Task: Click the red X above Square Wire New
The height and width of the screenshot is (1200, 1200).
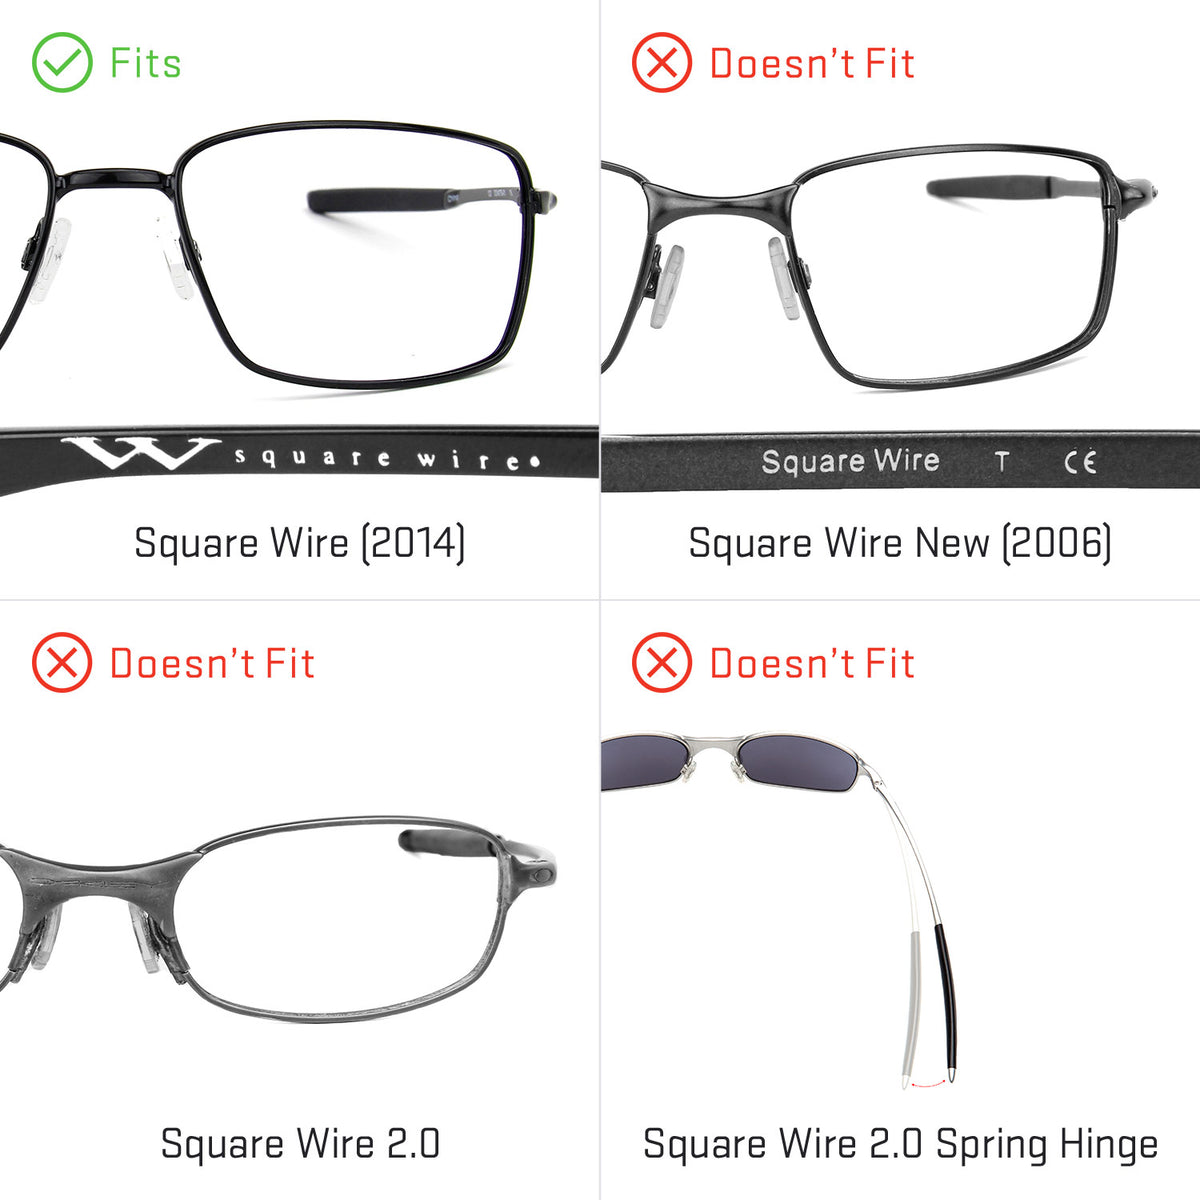Action: click(x=662, y=62)
